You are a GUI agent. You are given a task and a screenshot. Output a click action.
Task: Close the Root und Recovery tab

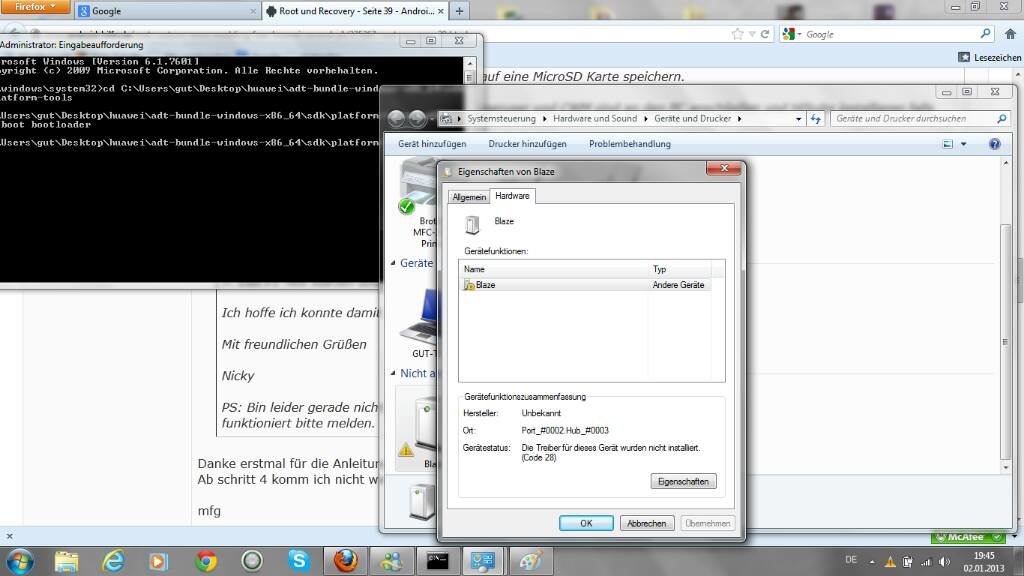[x=441, y=11]
